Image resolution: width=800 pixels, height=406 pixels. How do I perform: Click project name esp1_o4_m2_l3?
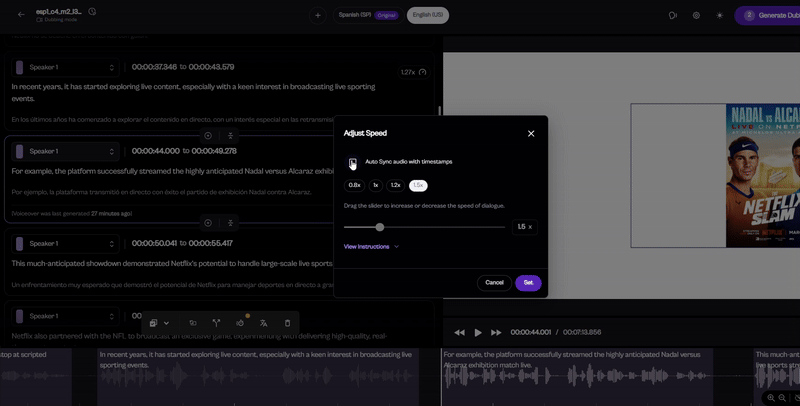click(59, 11)
